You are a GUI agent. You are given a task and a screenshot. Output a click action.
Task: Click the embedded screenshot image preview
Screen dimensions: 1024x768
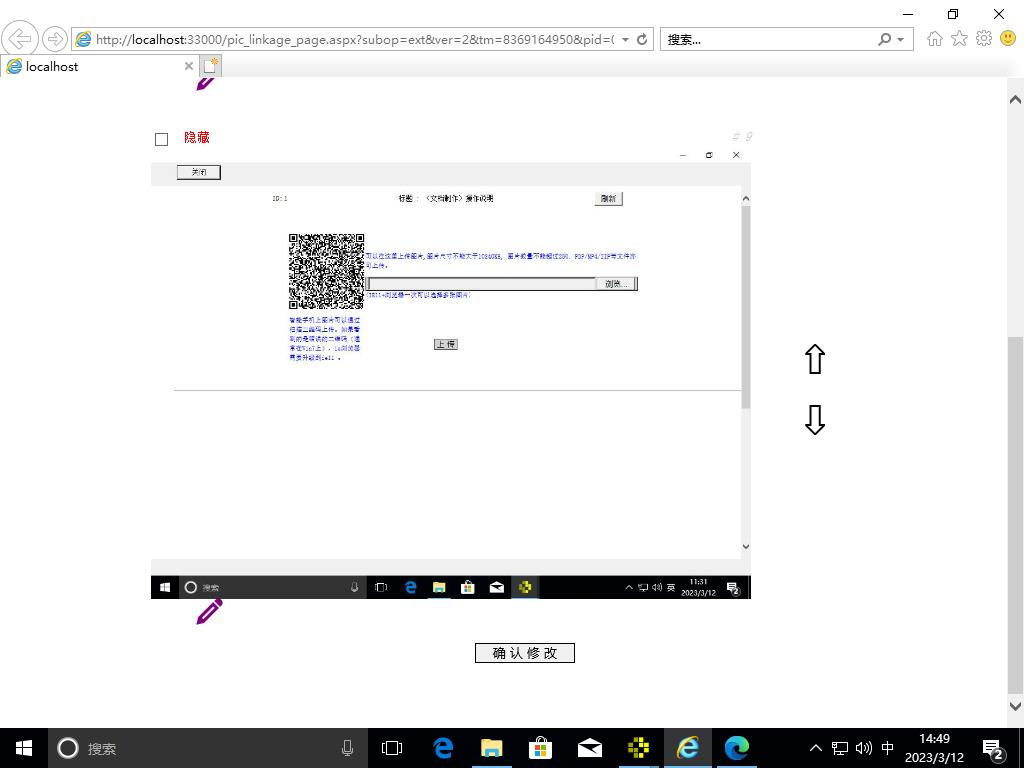pyautogui.click(x=450, y=372)
